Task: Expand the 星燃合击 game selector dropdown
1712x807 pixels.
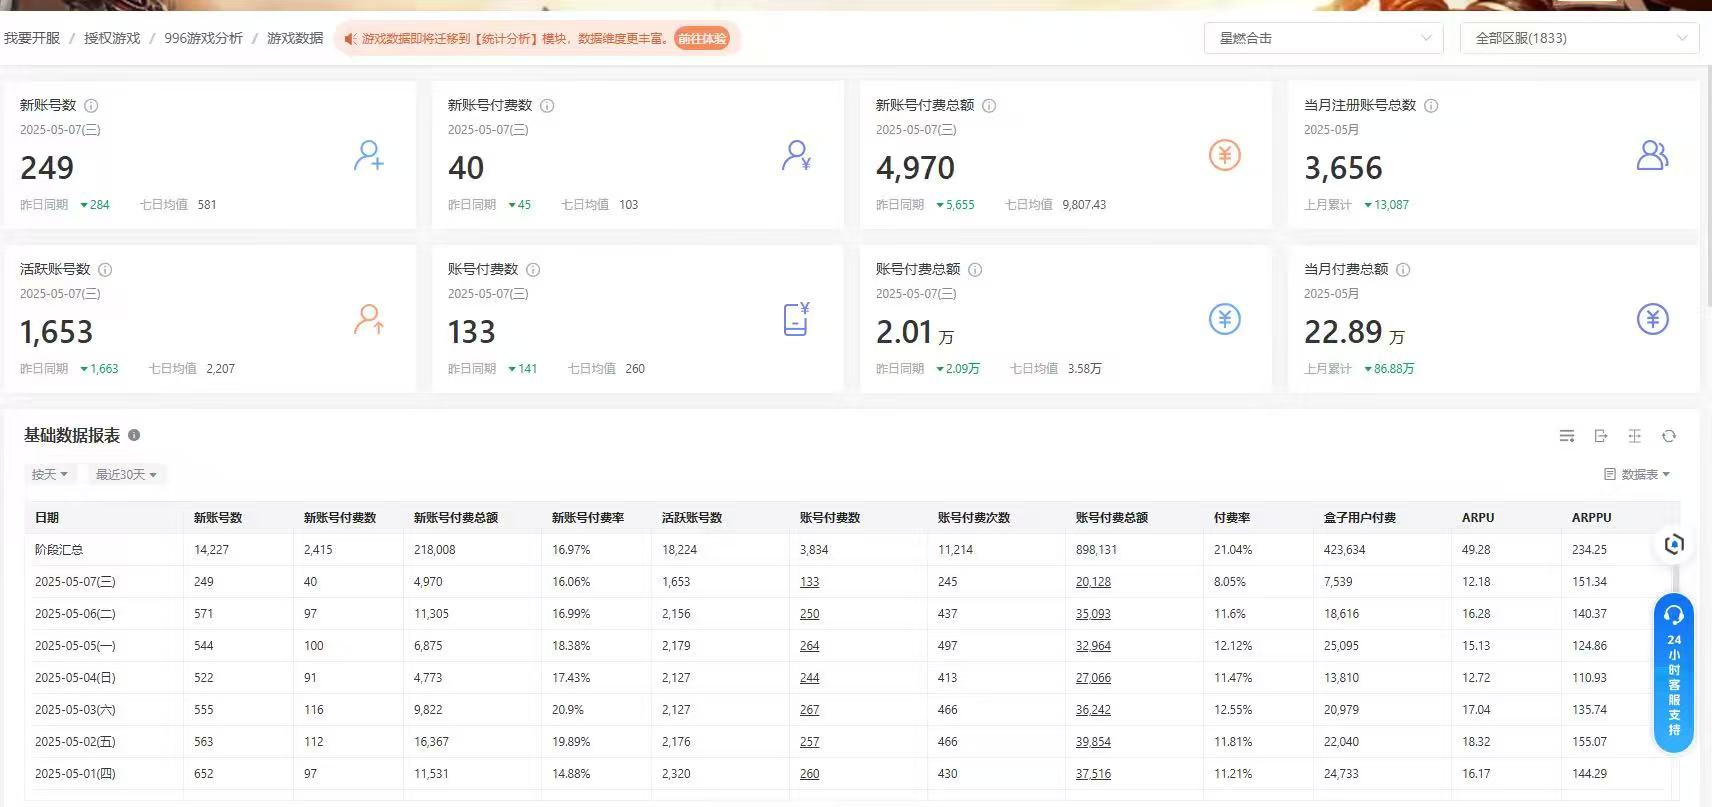Action: click(1323, 38)
